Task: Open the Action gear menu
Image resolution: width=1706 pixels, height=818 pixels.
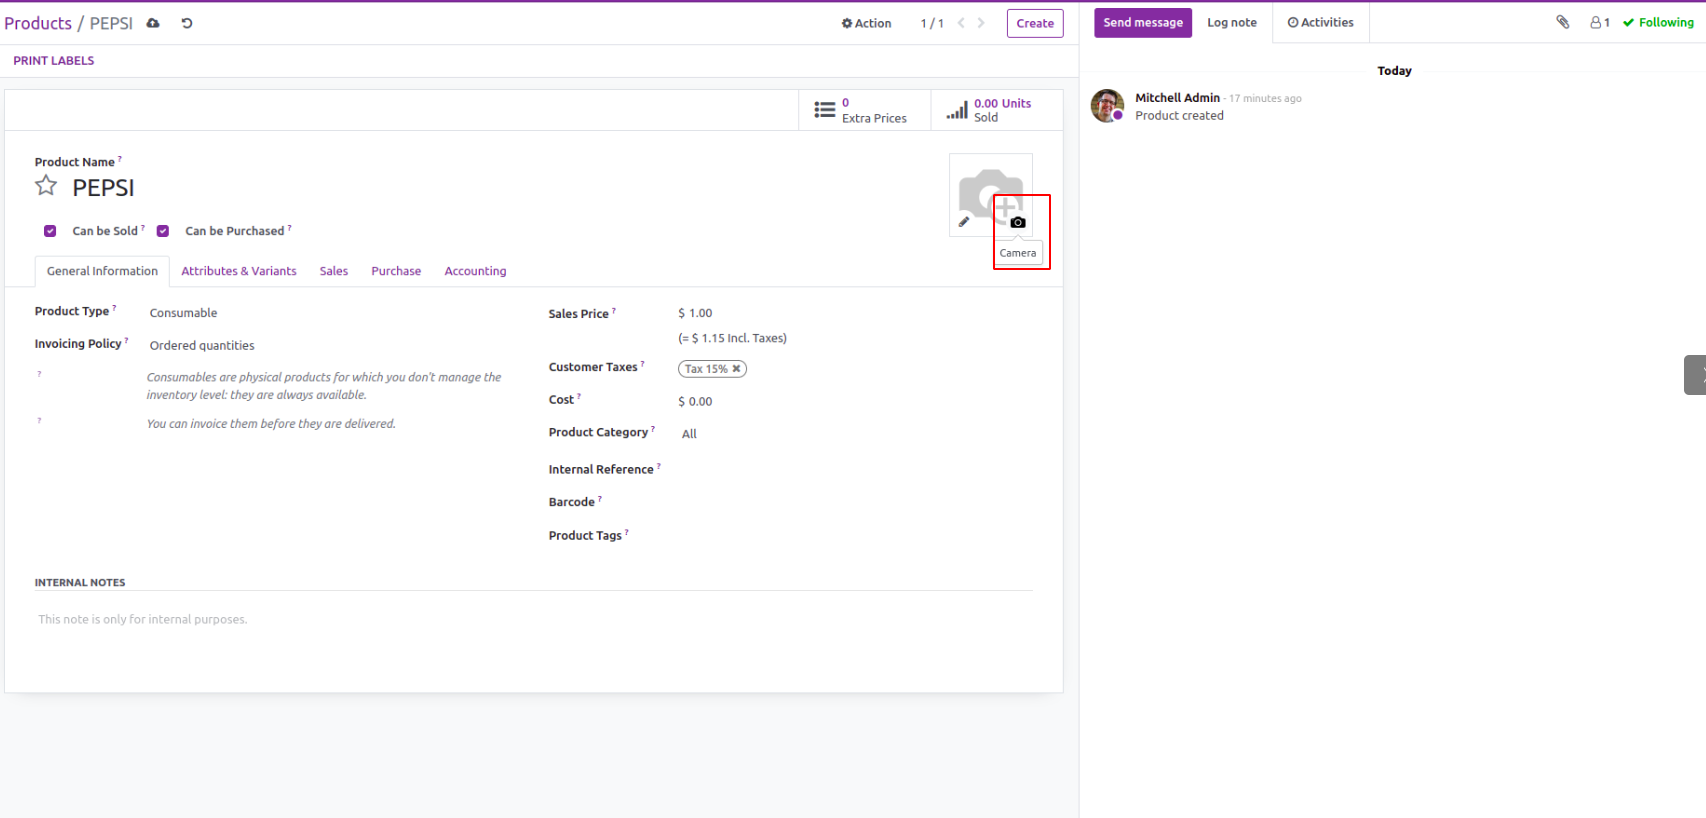Action: click(x=866, y=23)
